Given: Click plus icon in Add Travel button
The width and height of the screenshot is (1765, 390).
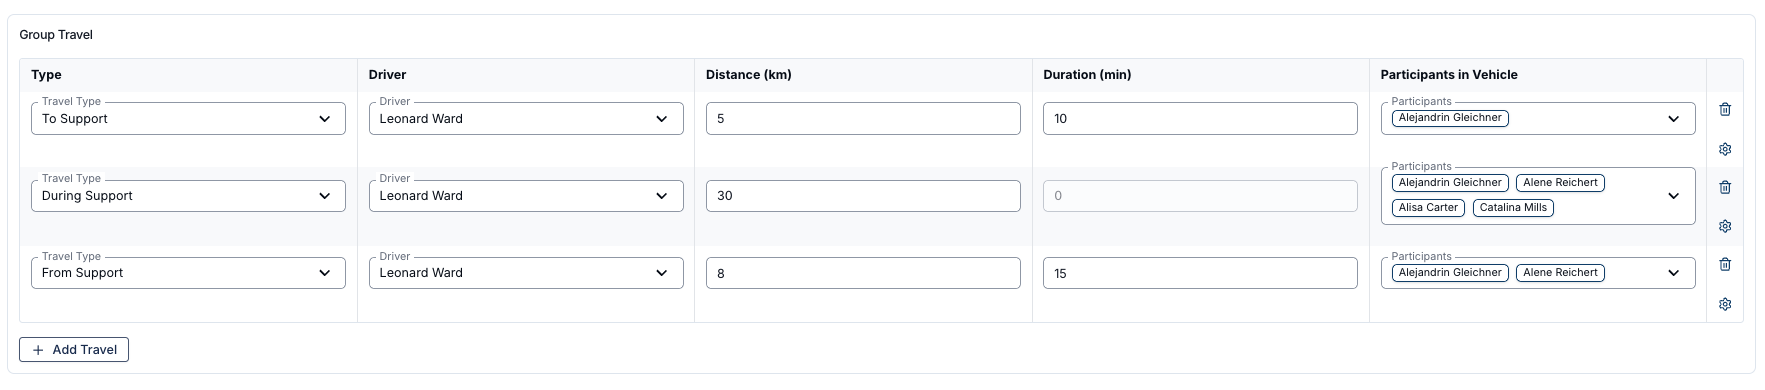Looking at the screenshot, I should coord(38,350).
